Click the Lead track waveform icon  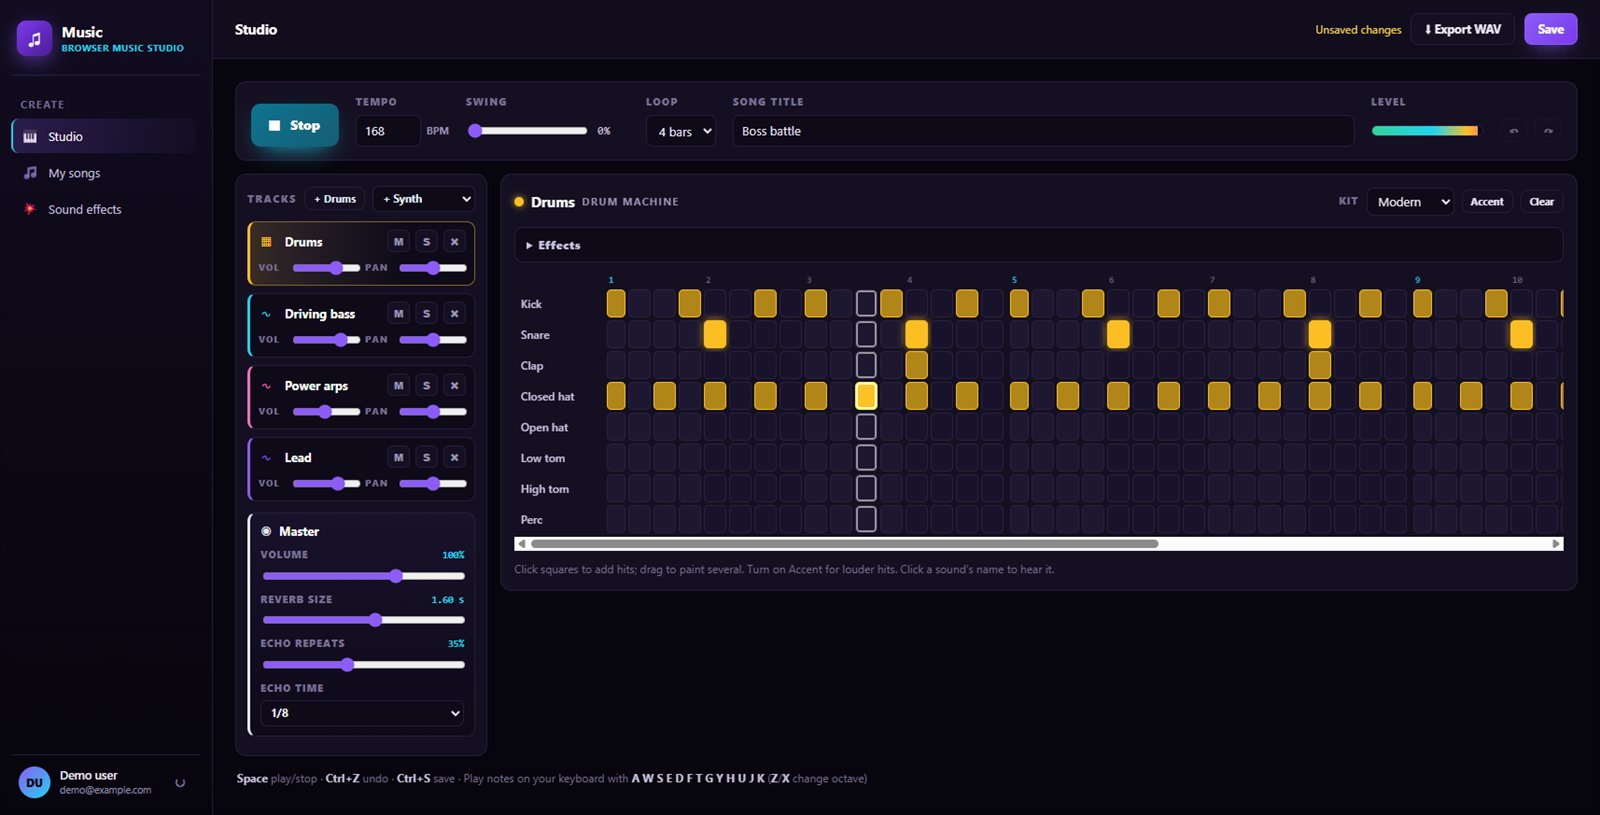pos(266,458)
